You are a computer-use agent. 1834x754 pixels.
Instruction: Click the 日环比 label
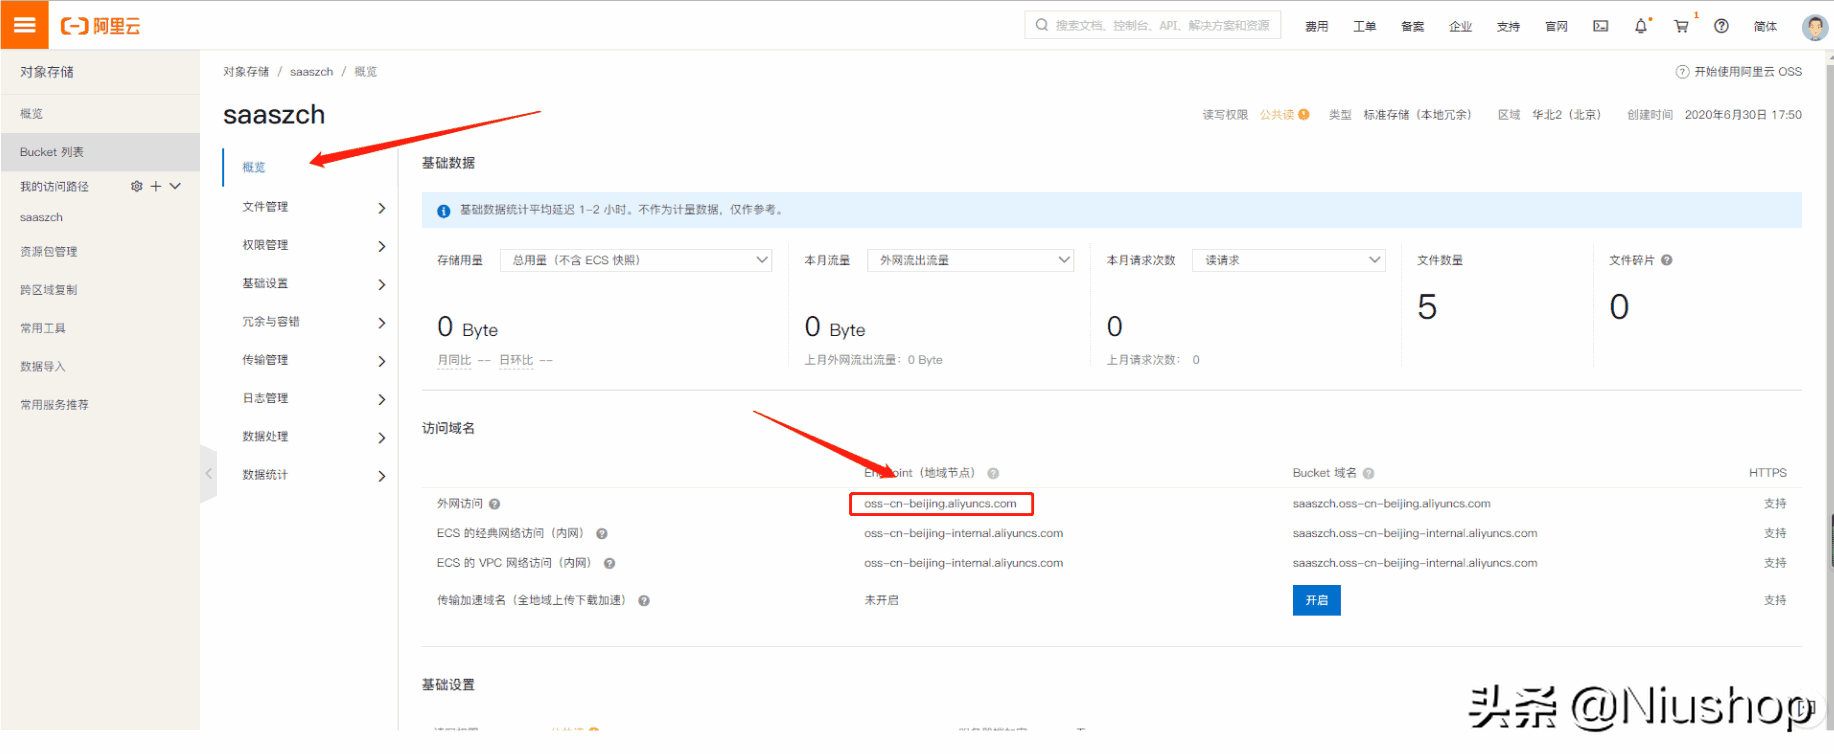coord(516,360)
